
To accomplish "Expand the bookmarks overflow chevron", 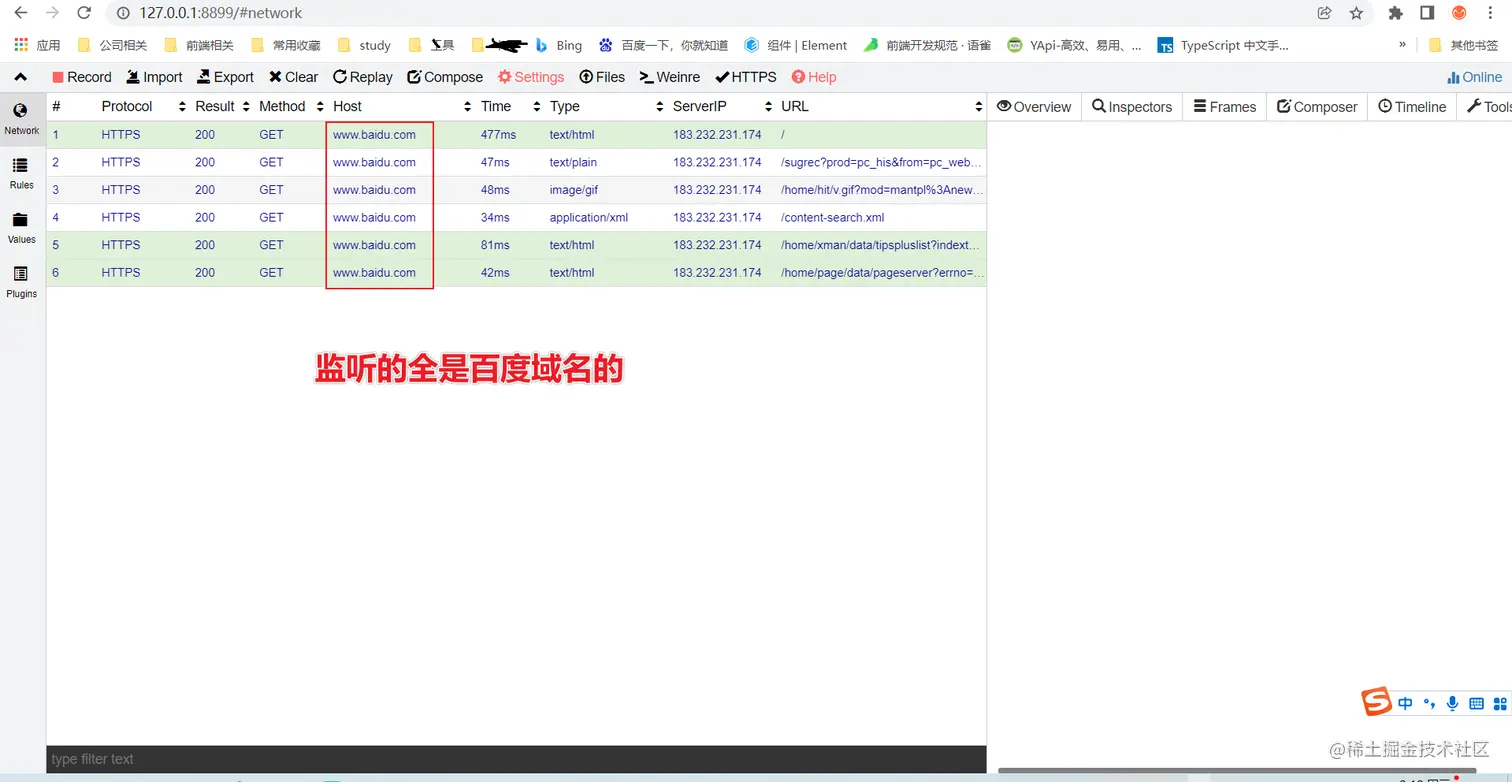I will point(1402,45).
